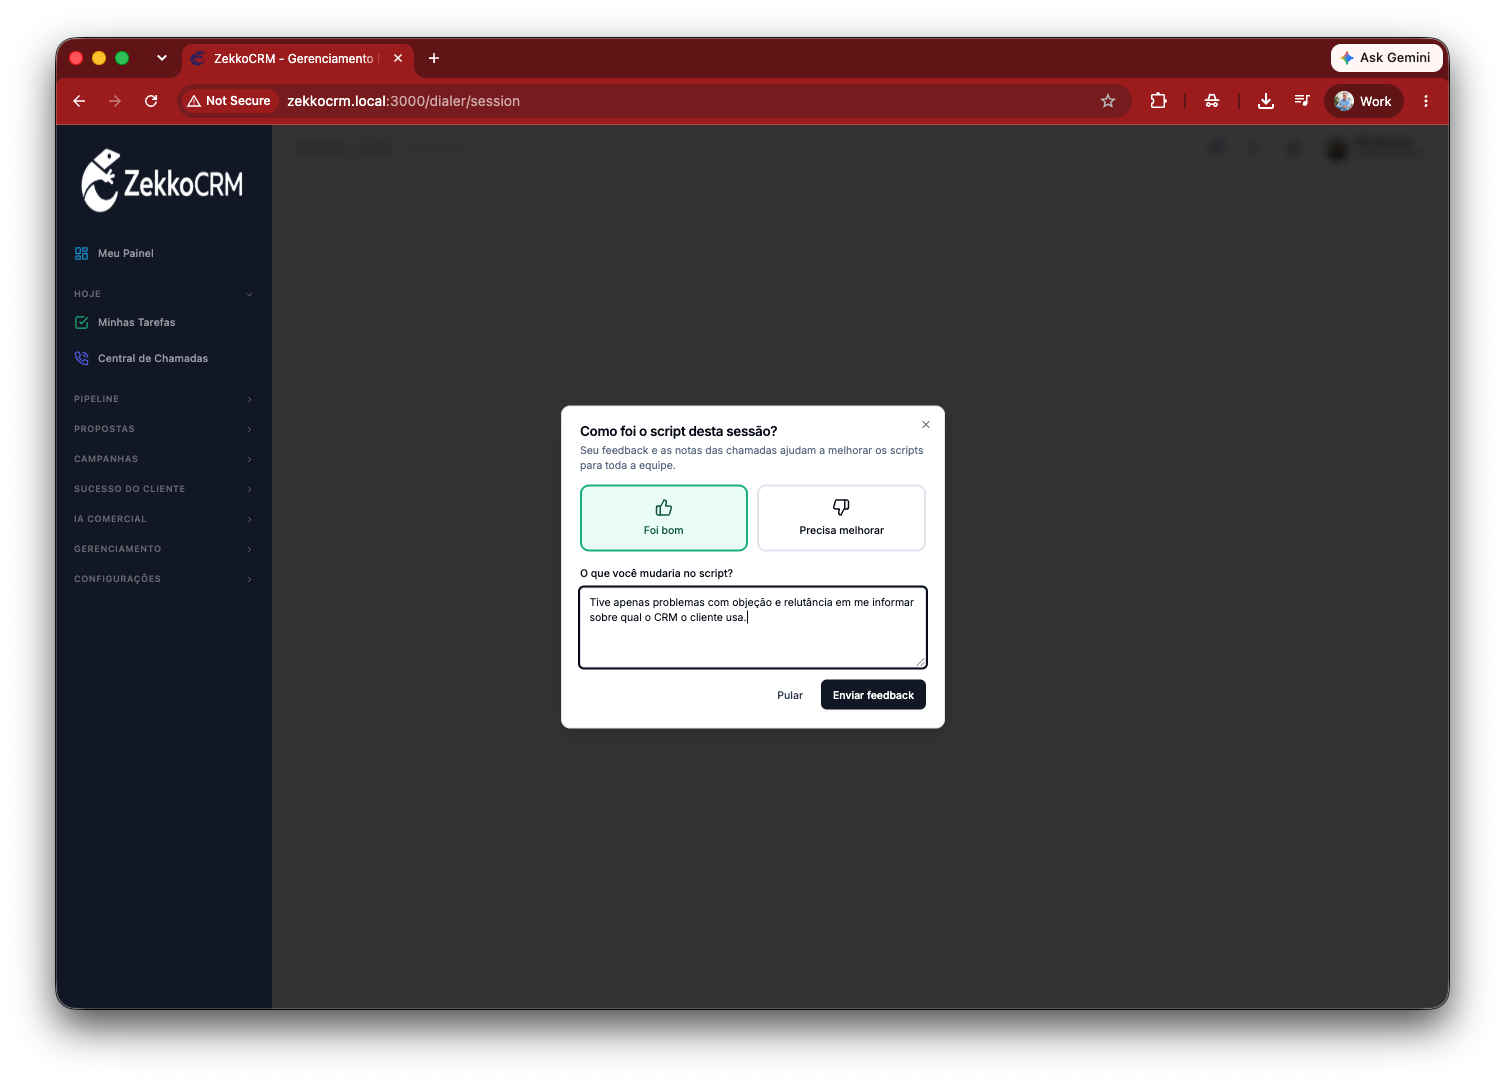This screenshot has height=1083, width=1505.
Task: Go forward in browser
Action: point(115,101)
